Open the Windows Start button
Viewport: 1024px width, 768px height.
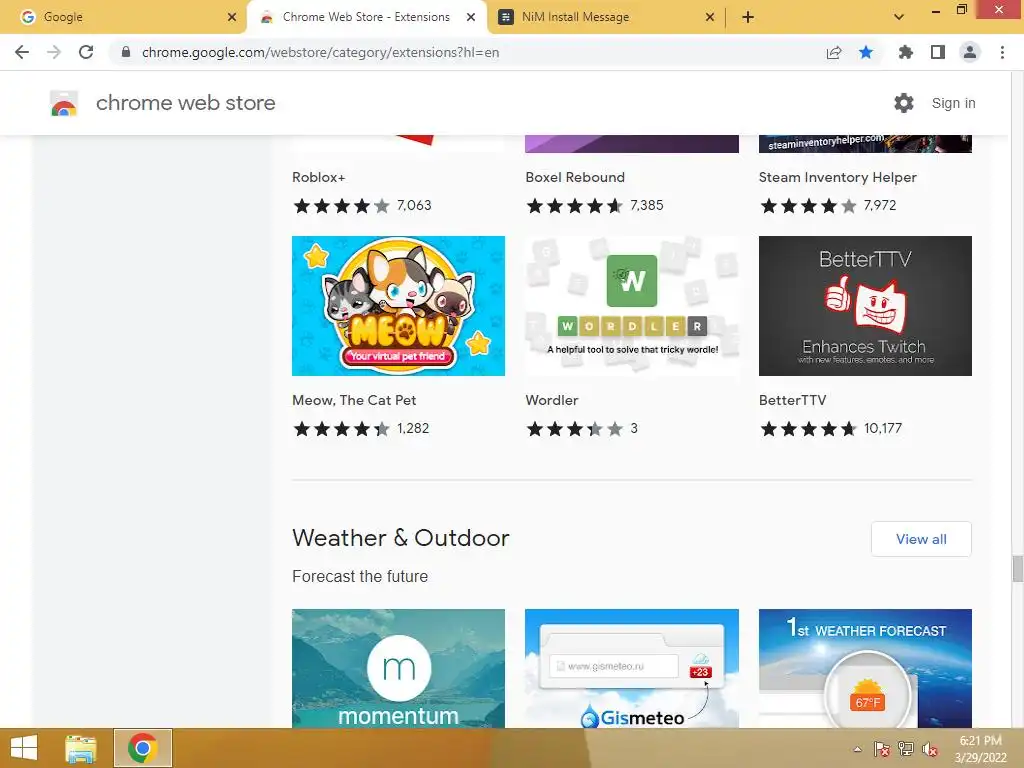24,748
